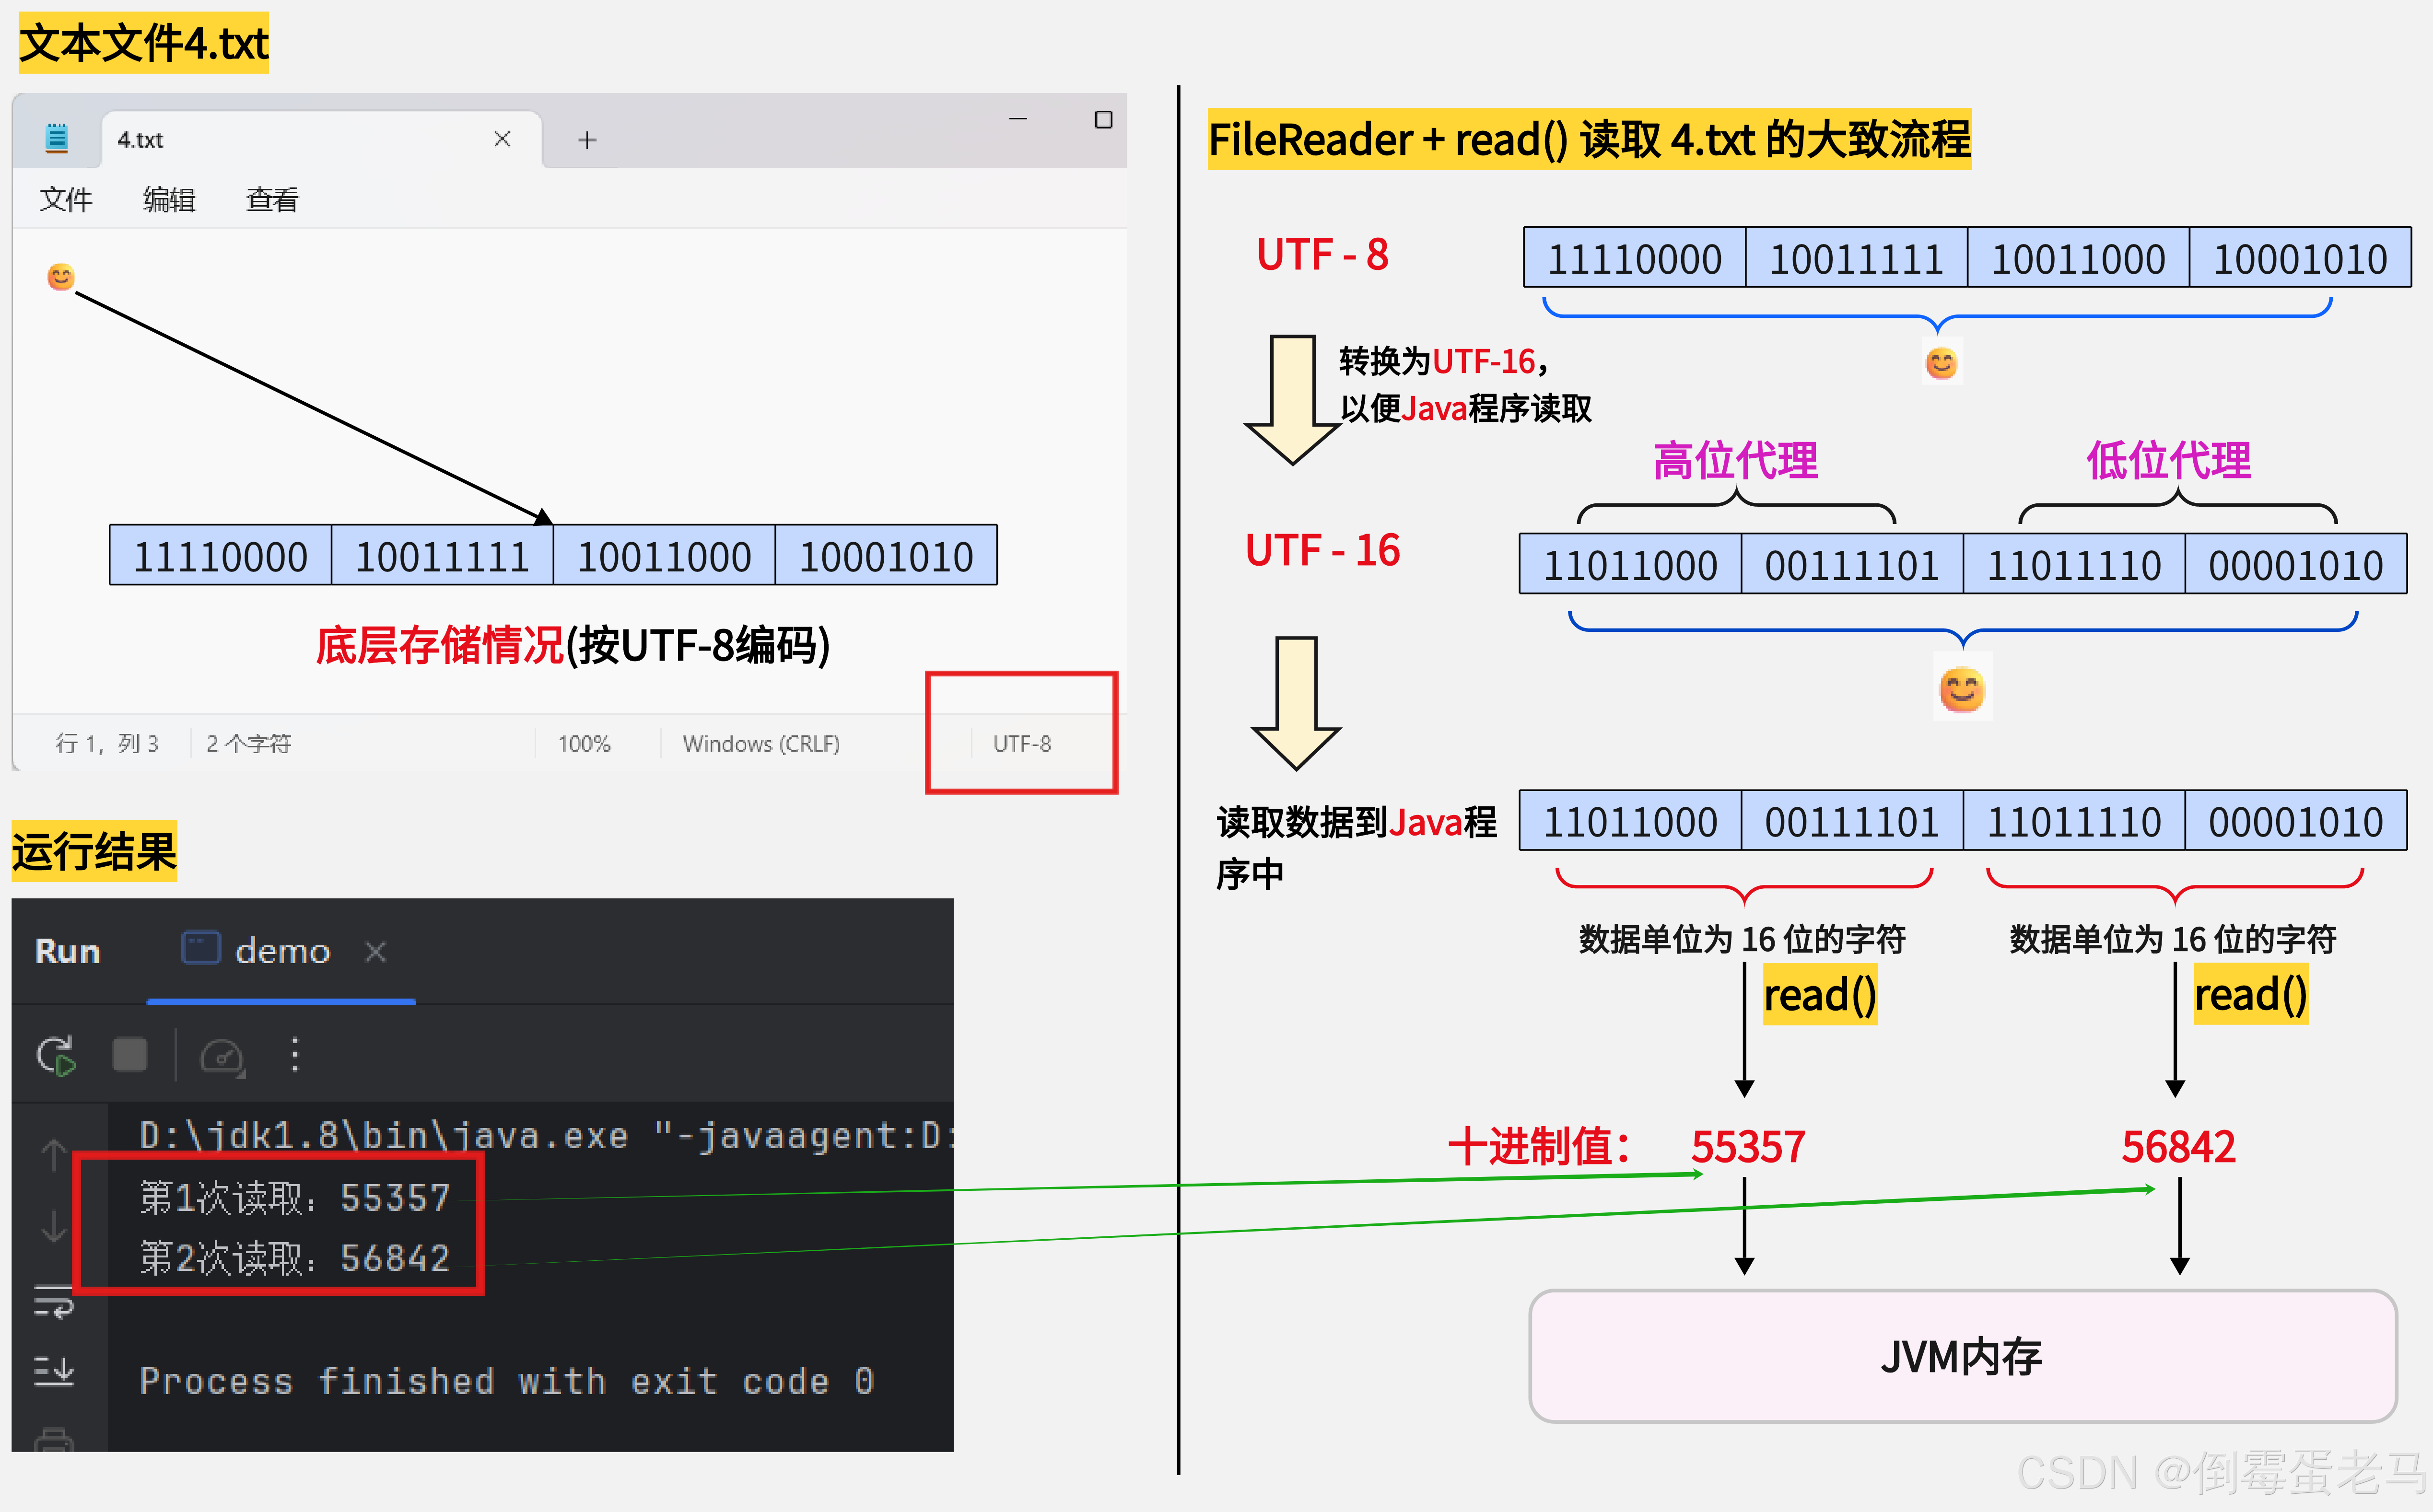This screenshot has width=2433, height=1512.
Task: Click the 100% zoom level indicator
Action: coord(583,744)
